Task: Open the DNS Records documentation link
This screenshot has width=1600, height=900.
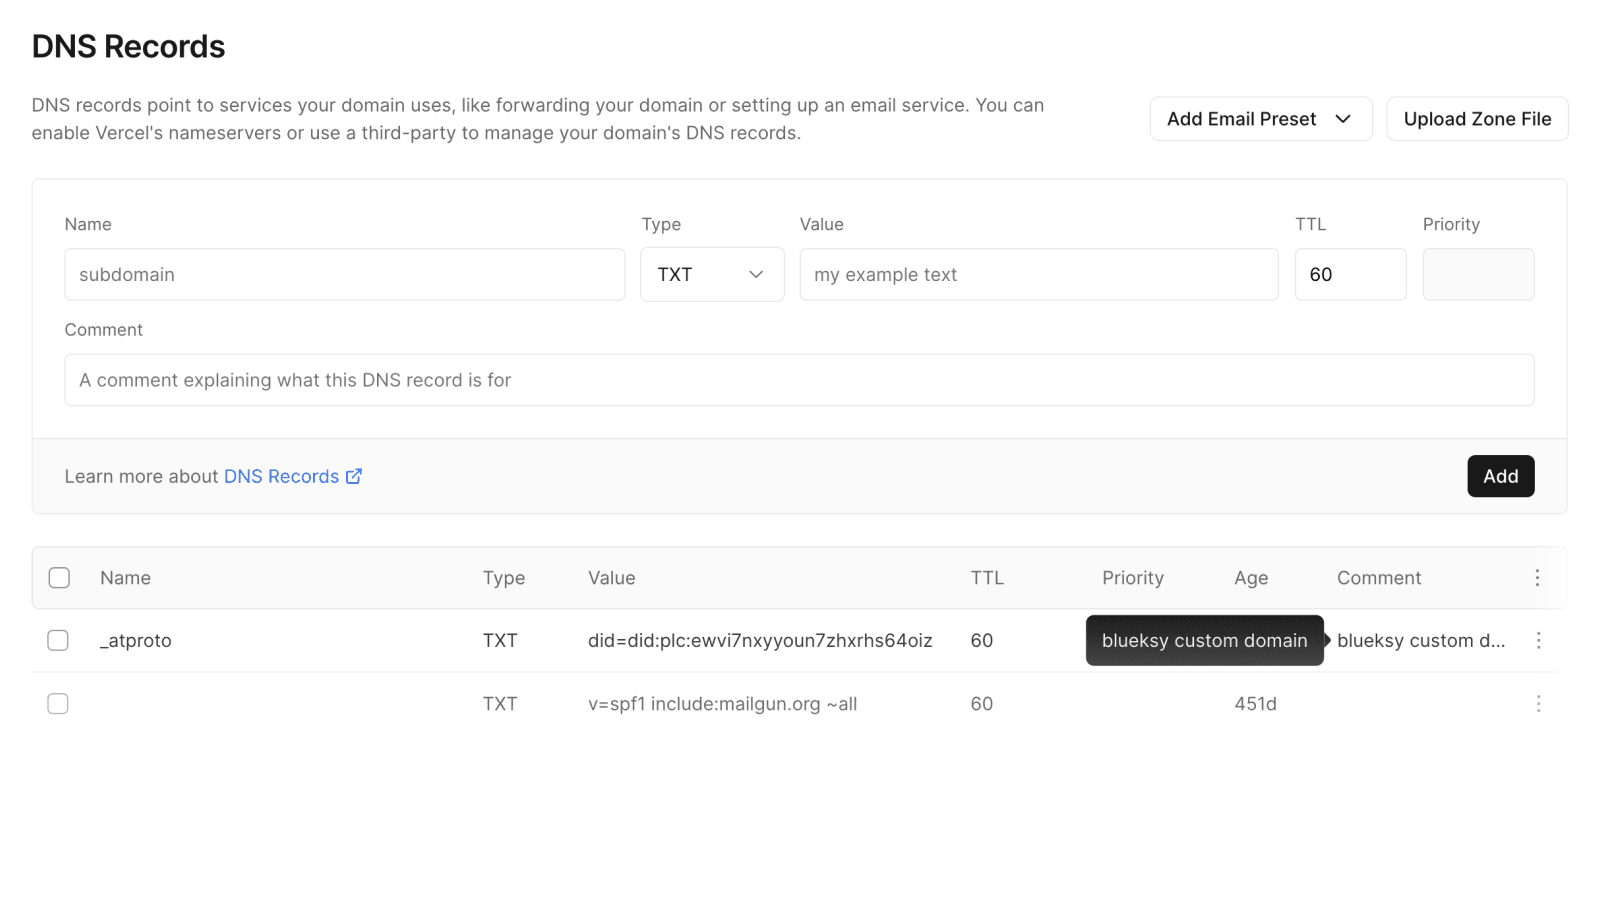Action: click(281, 477)
